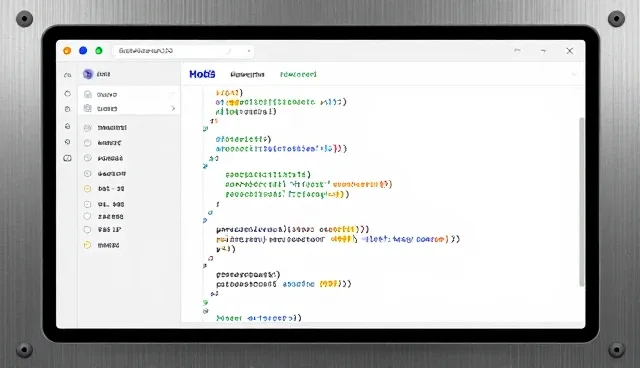640x368 pixels.
Task: Click the slash-shaped edit icon in the address field
Action: [x=229, y=51]
